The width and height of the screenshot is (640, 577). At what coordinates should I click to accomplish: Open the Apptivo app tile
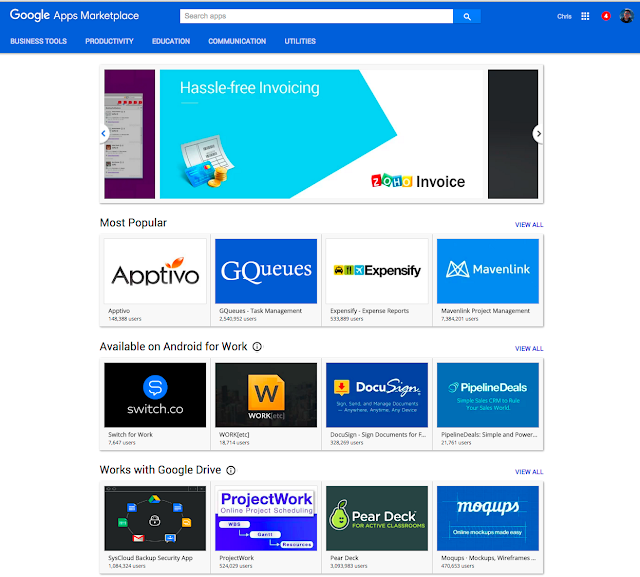[x=155, y=280]
